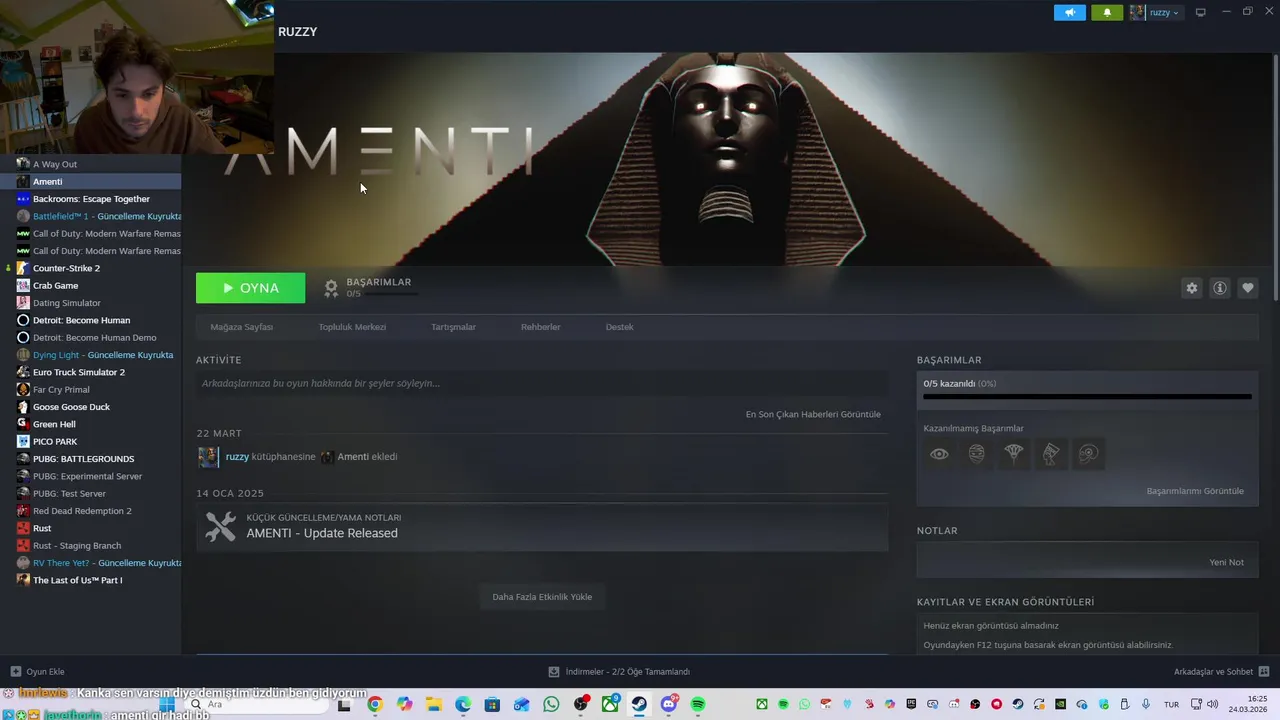The width and height of the screenshot is (1280, 720).
Task: Select the second locked achievement icon
Action: point(976,454)
